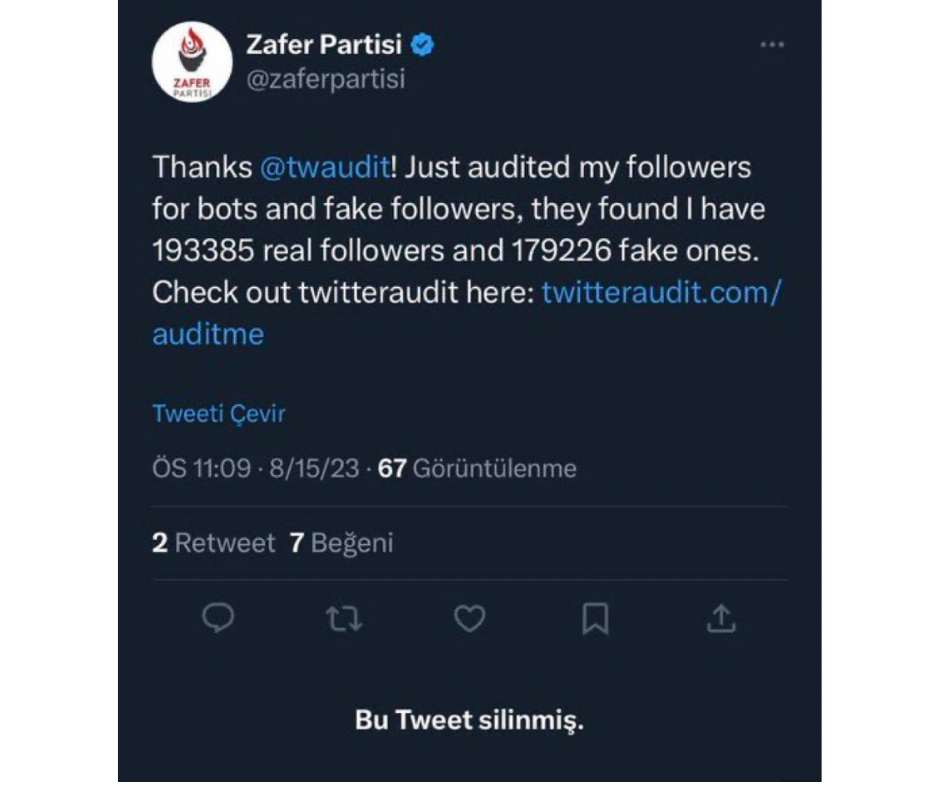The height and width of the screenshot is (788, 940).
Task: Share the tweet via the upload icon
Action: pyautogui.click(x=721, y=620)
